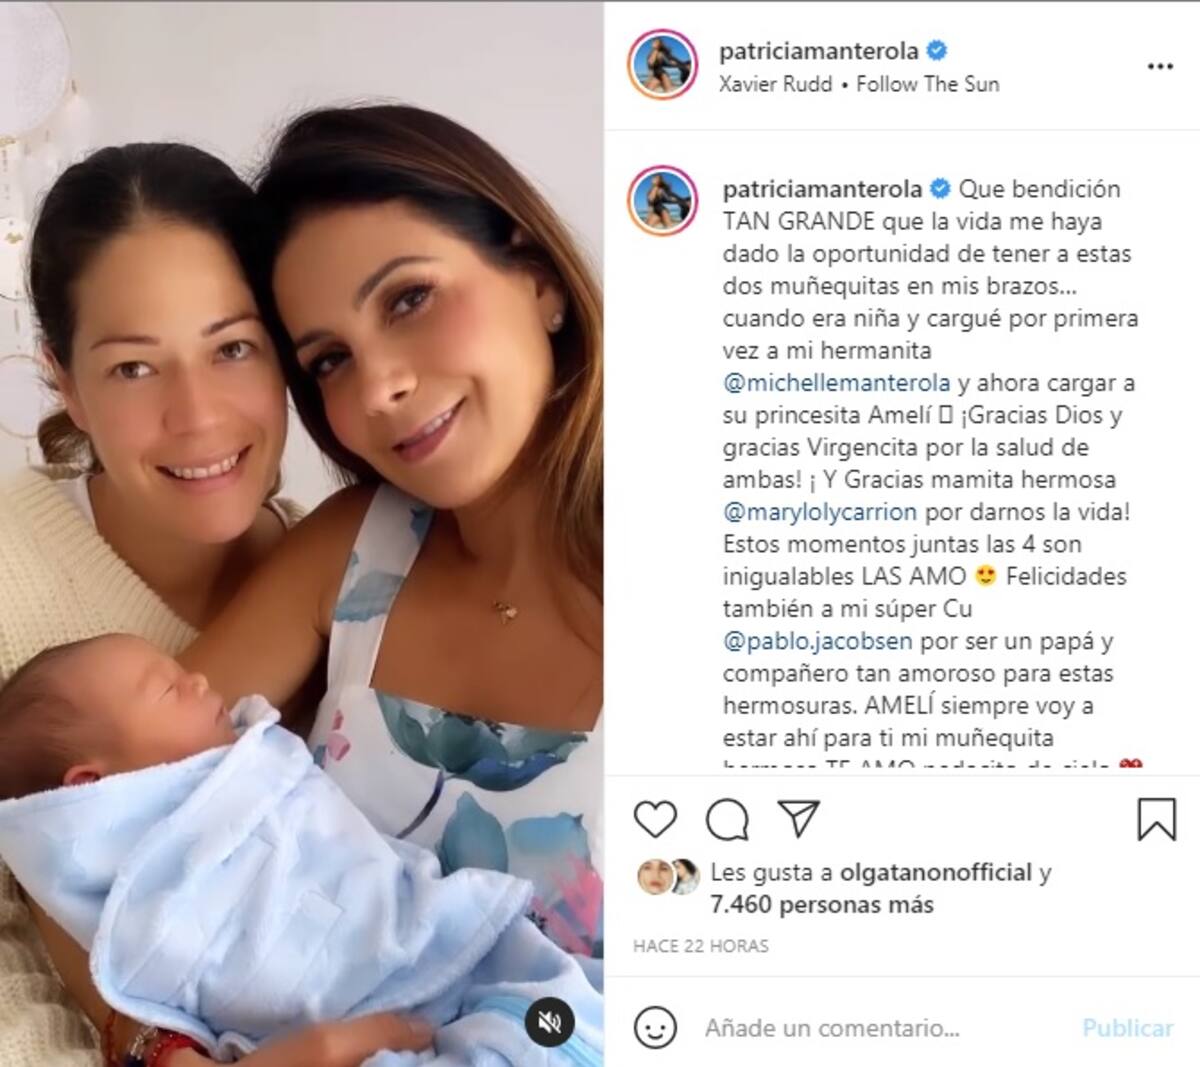
Task: Unmute the video with speaker icon
Action: [x=549, y=1021]
